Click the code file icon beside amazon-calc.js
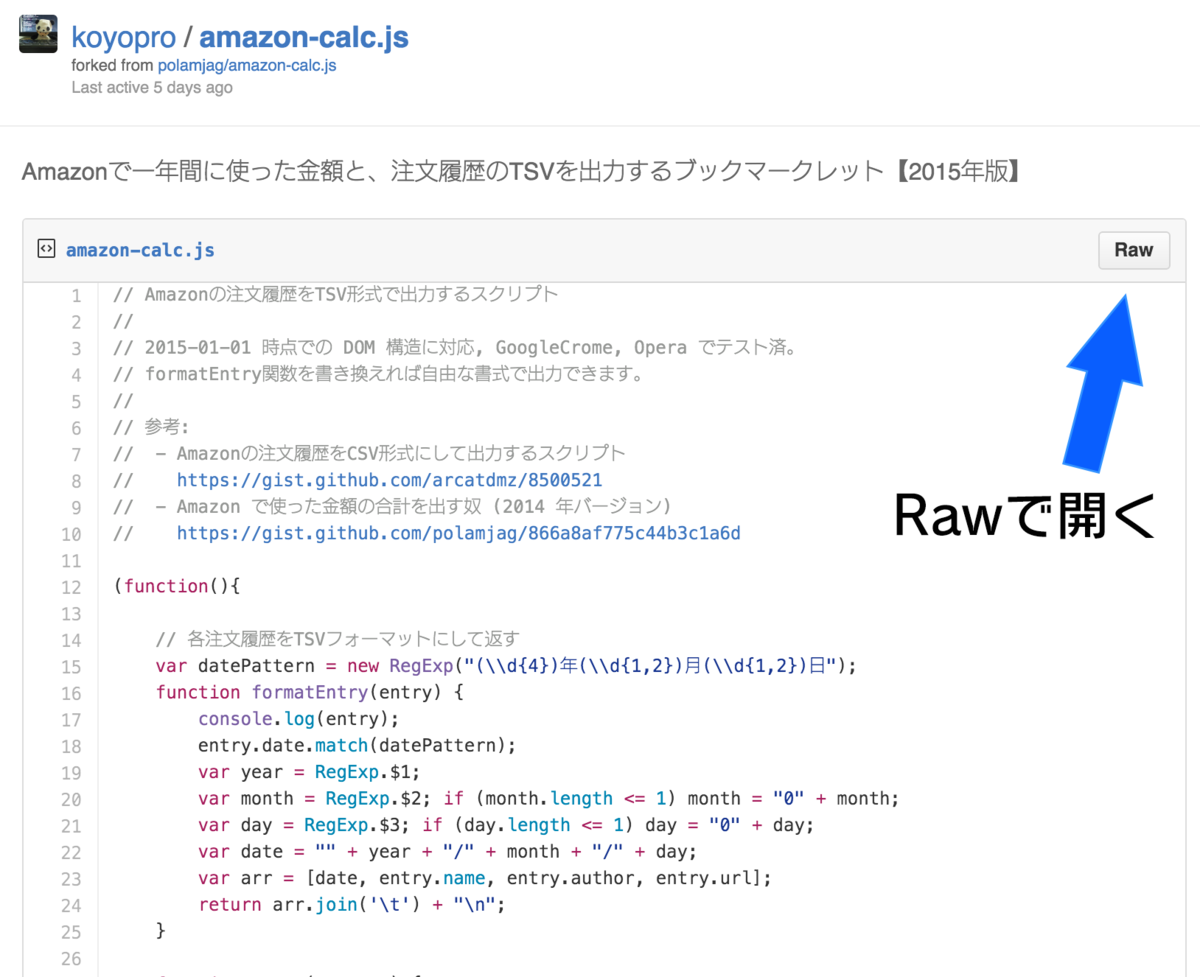This screenshot has width=1200, height=977. coord(46,249)
